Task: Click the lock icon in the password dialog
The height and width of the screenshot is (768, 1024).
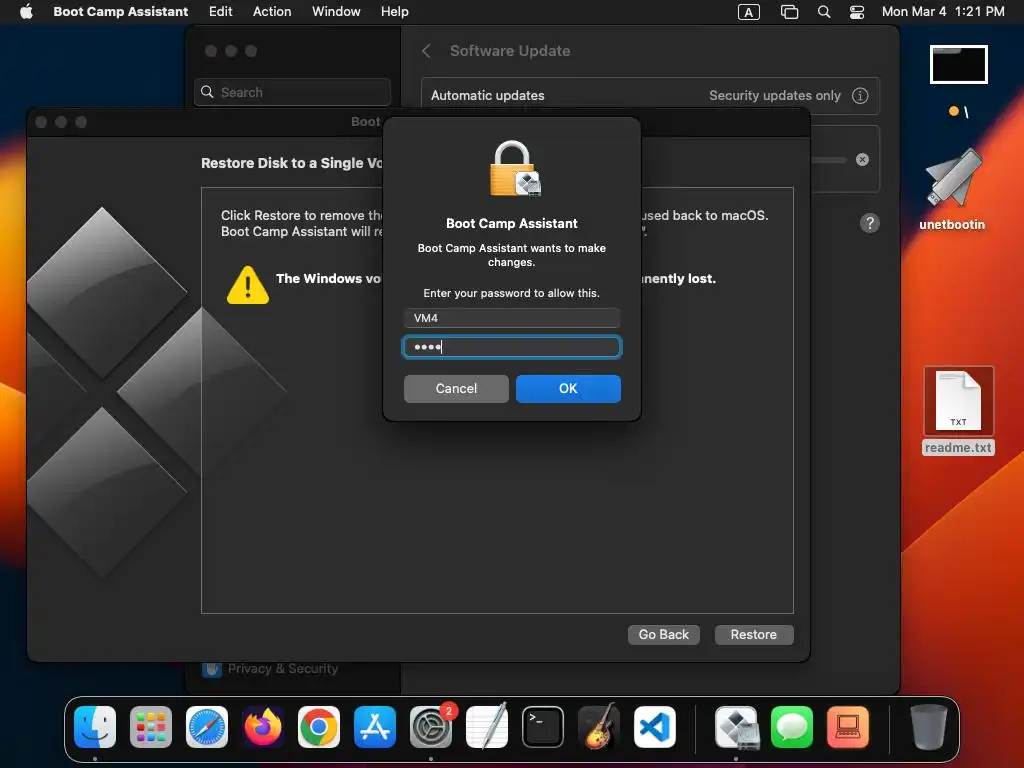Action: coord(515,168)
